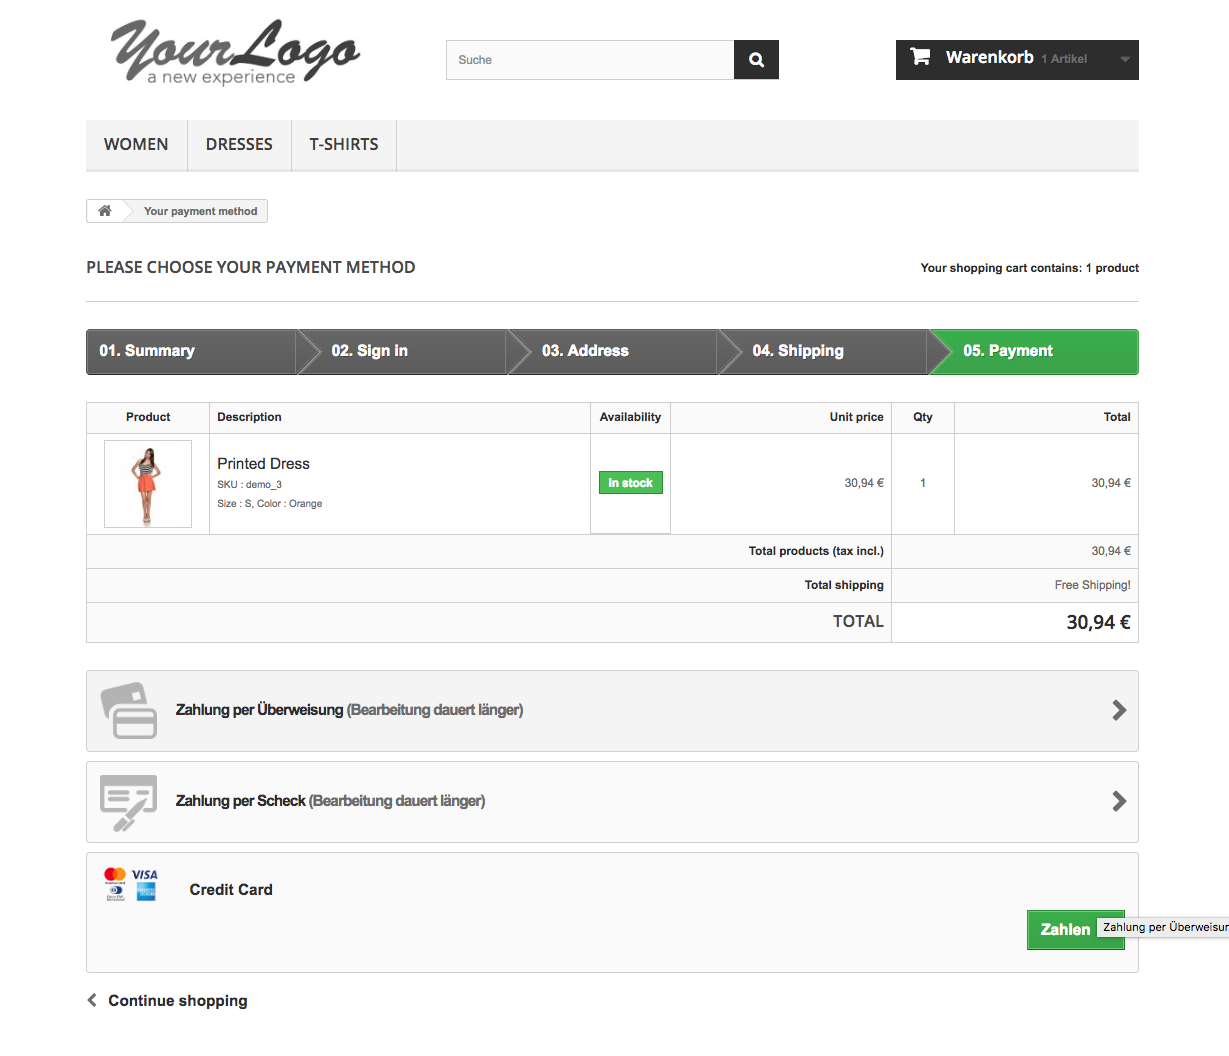Return to the 01. Summary step
This screenshot has width=1229, height=1056.
coord(147,351)
